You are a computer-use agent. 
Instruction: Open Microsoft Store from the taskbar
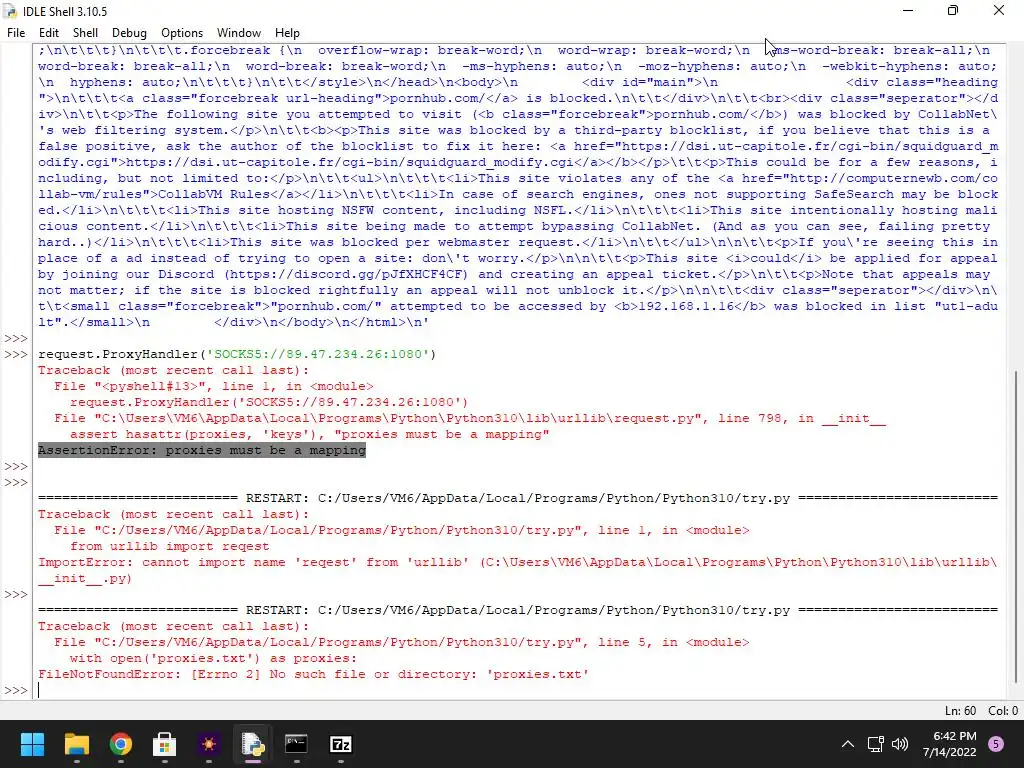click(165, 744)
